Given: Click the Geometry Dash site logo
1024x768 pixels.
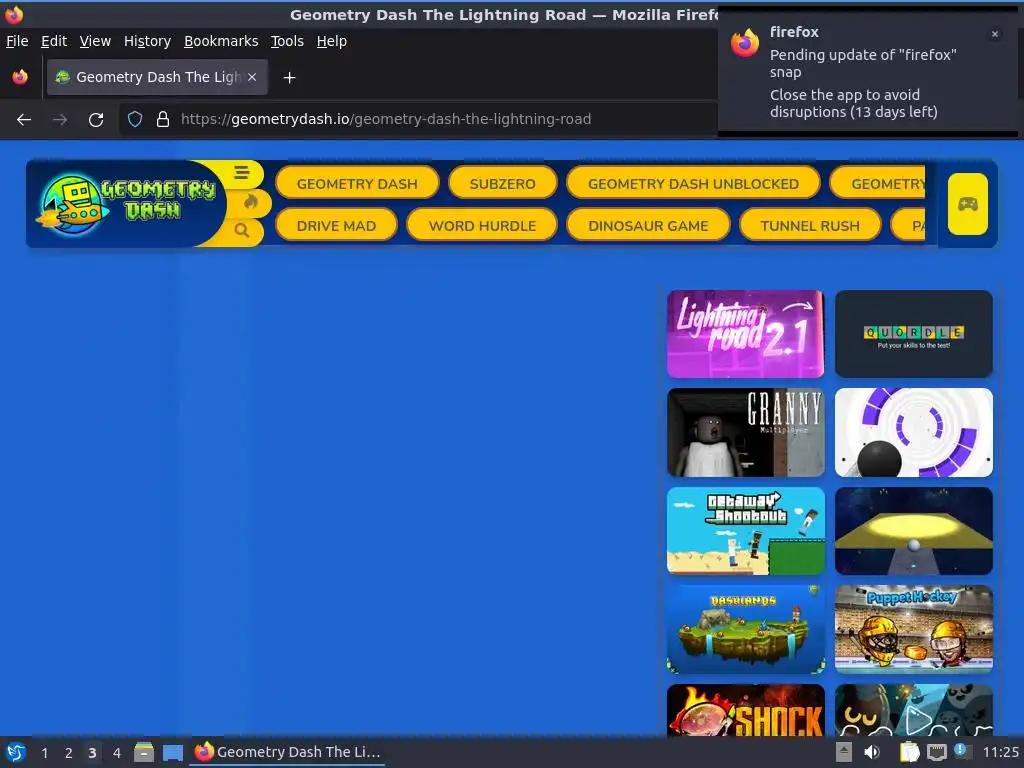Looking at the screenshot, I should pos(128,203).
